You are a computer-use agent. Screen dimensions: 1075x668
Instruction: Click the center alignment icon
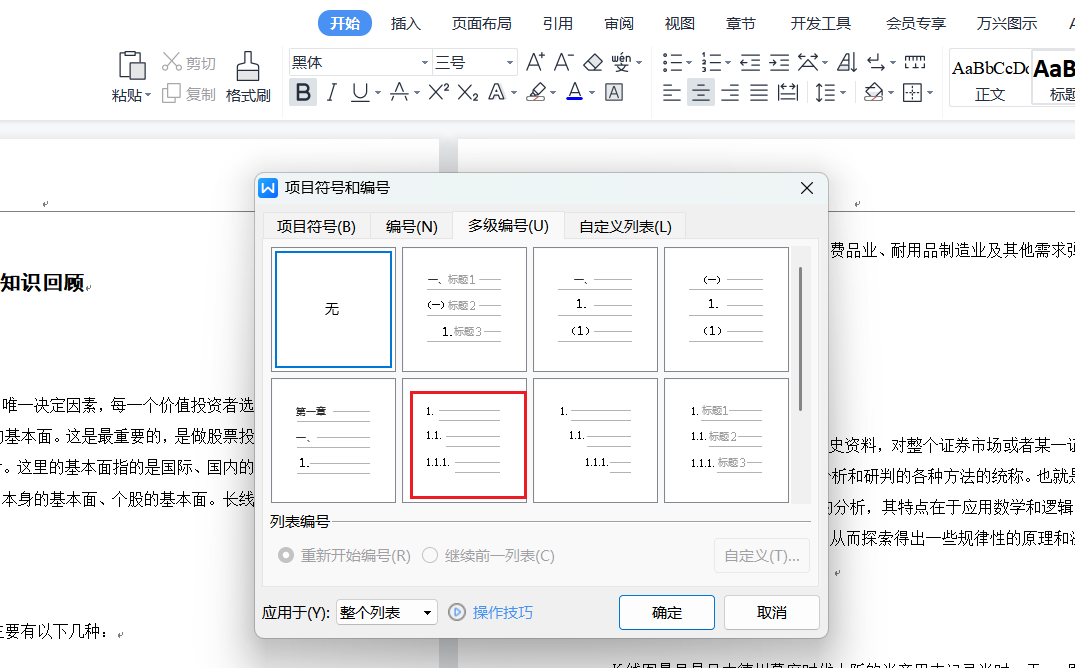click(701, 92)
